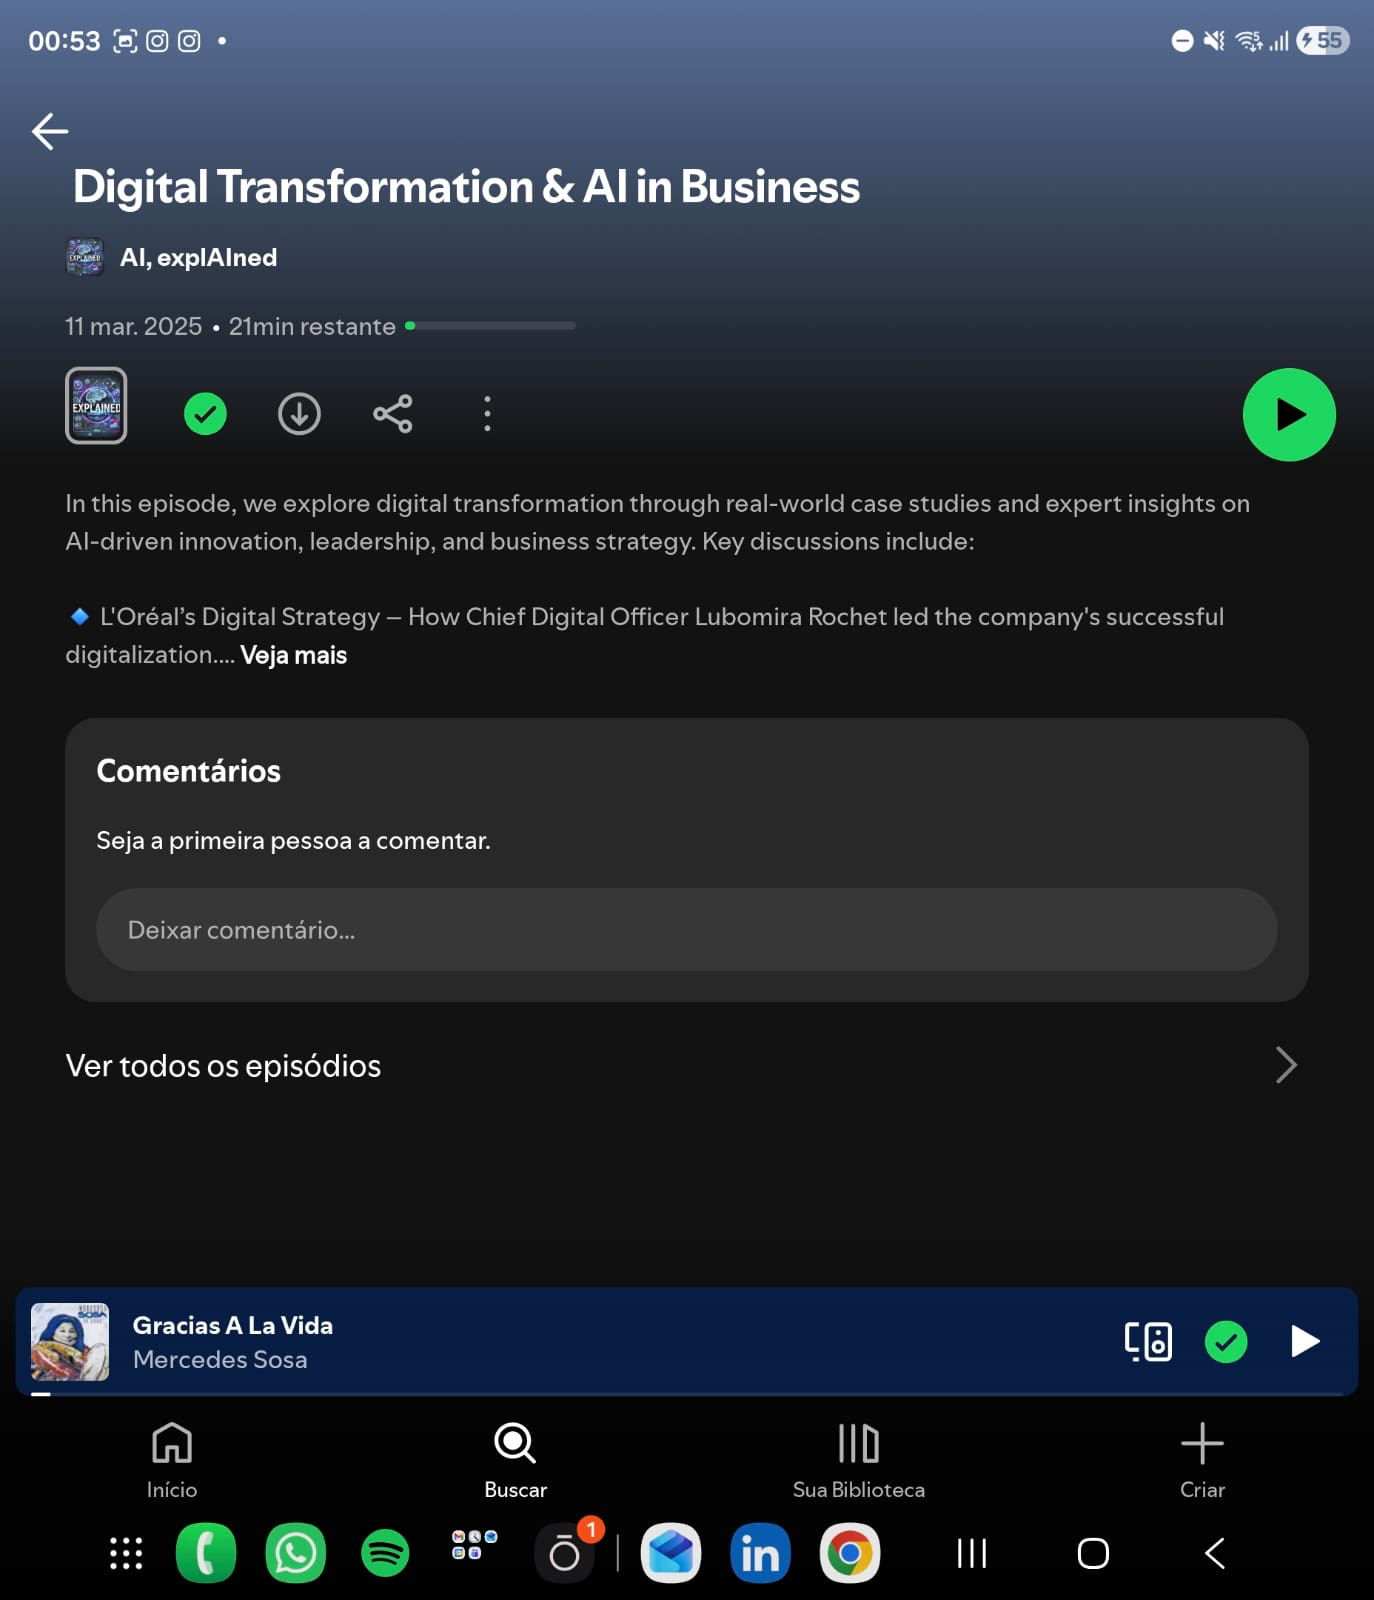Open the Gracias A La Vida now playing bar
Image resolution: width=1374 pixels, height=1600 pixels.
tap(687, 1342)
